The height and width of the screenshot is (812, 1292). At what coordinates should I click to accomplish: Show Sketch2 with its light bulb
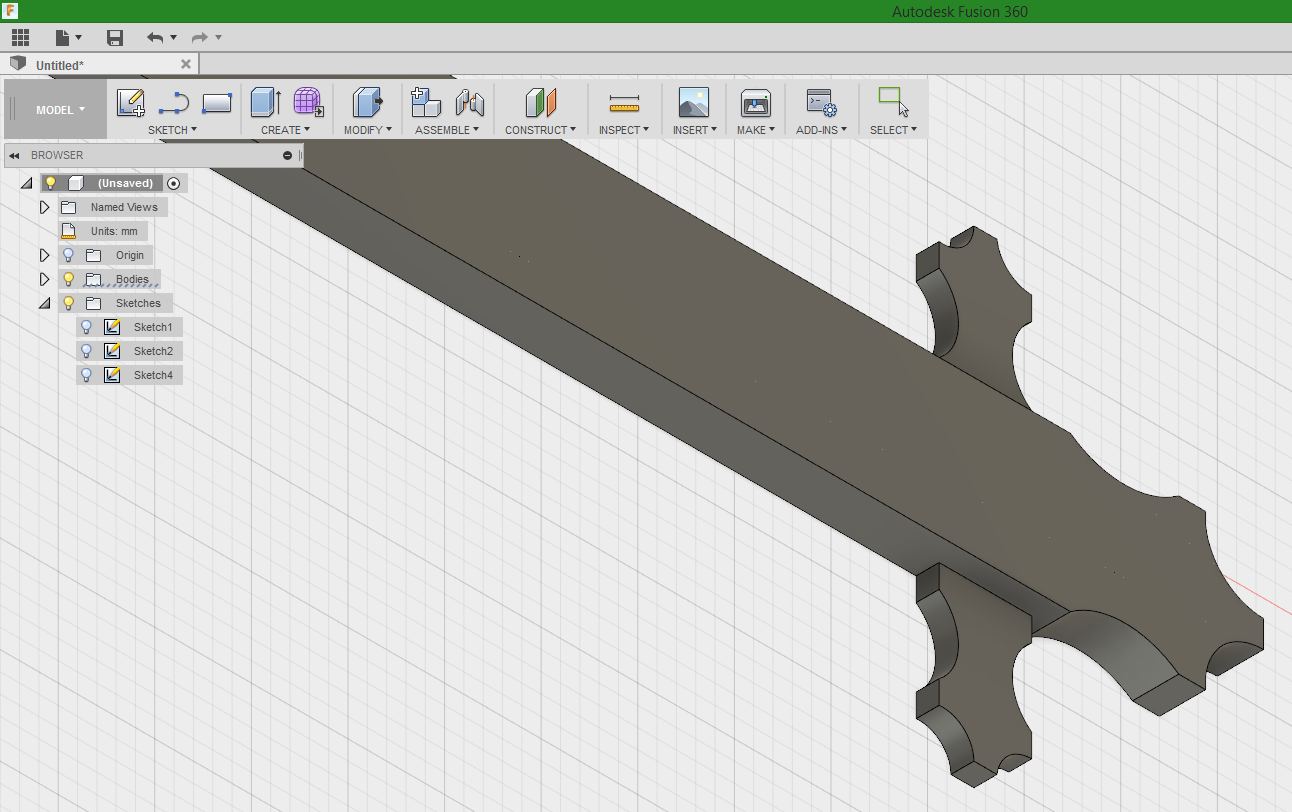tap(87, 351)
